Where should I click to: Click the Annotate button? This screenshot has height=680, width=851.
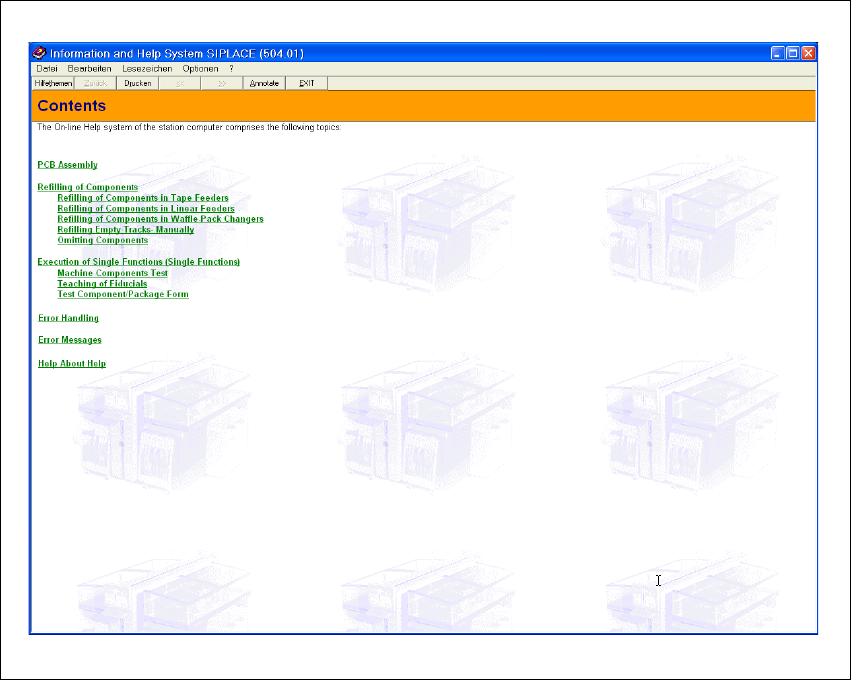point(264,83)
